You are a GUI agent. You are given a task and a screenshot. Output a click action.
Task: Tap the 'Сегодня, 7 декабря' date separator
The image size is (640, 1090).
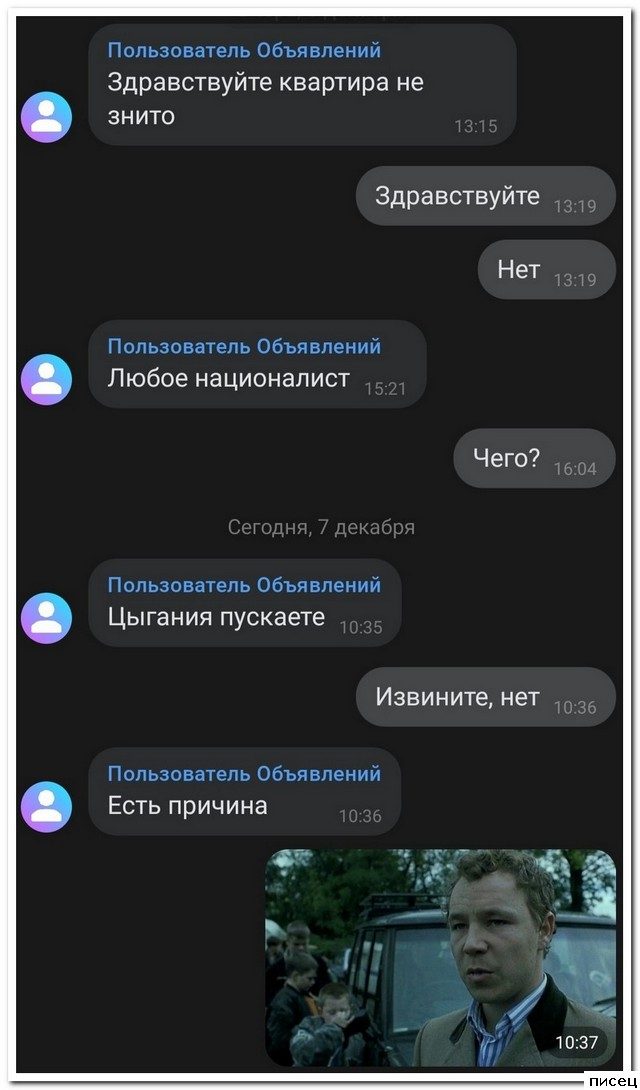321,528
